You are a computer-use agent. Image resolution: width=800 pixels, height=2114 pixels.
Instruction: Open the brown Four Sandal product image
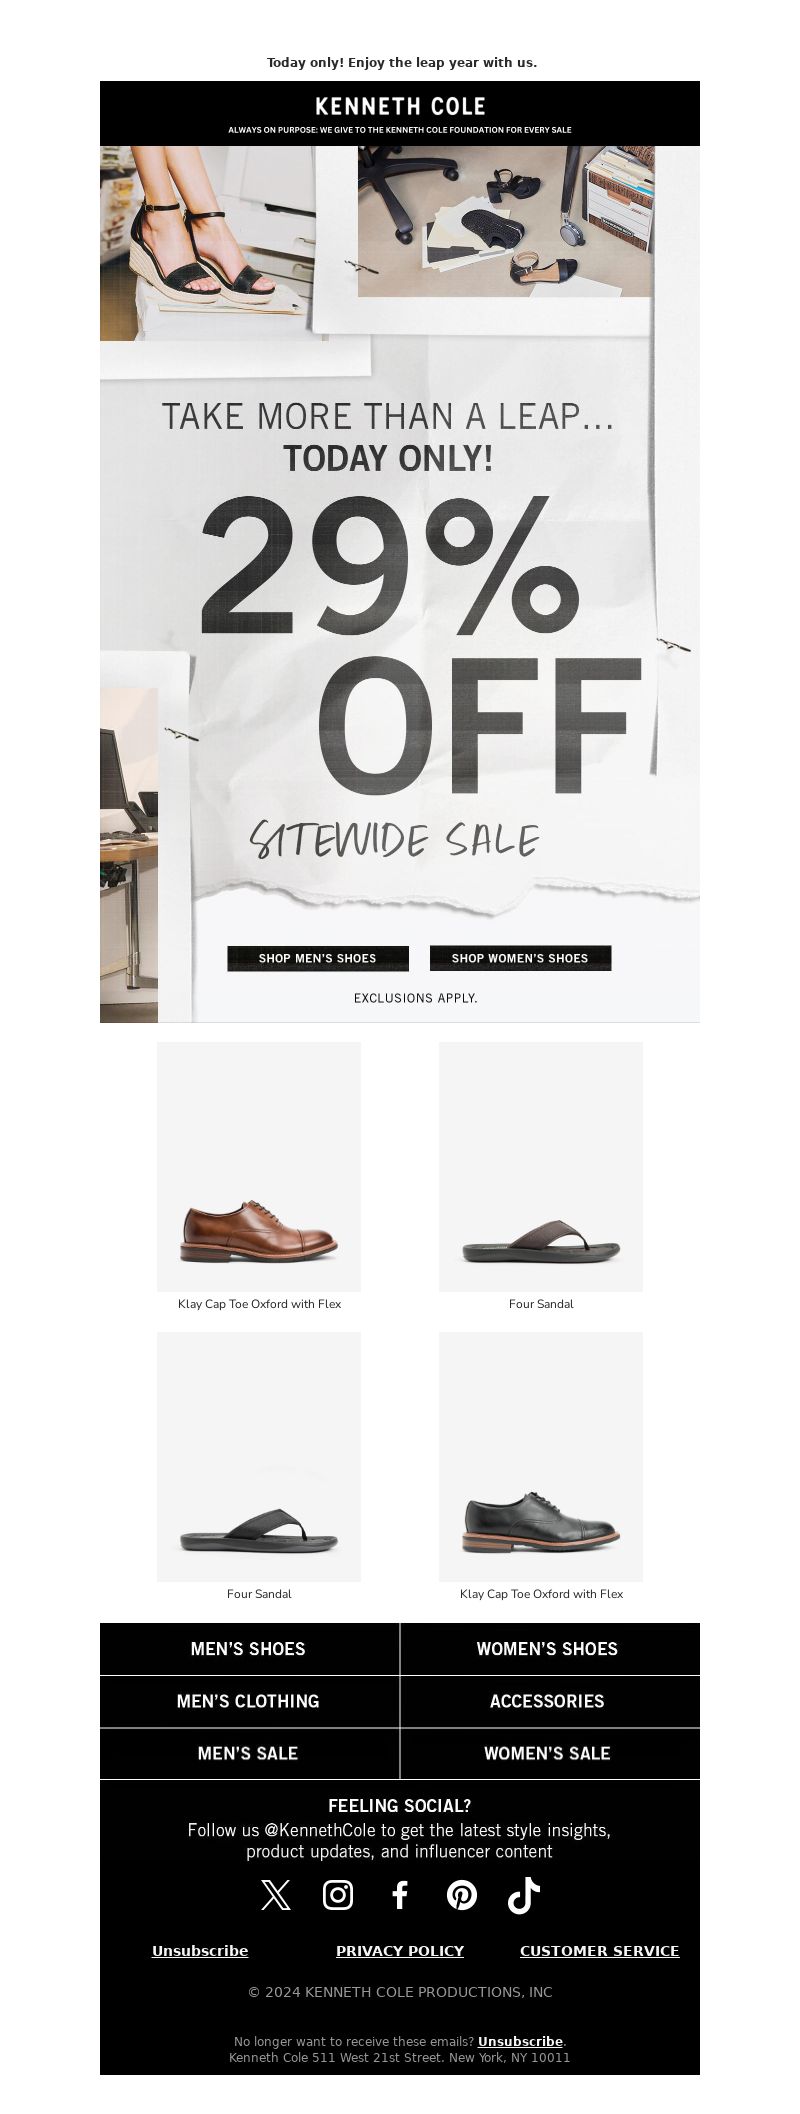[x=541, y=1166]
